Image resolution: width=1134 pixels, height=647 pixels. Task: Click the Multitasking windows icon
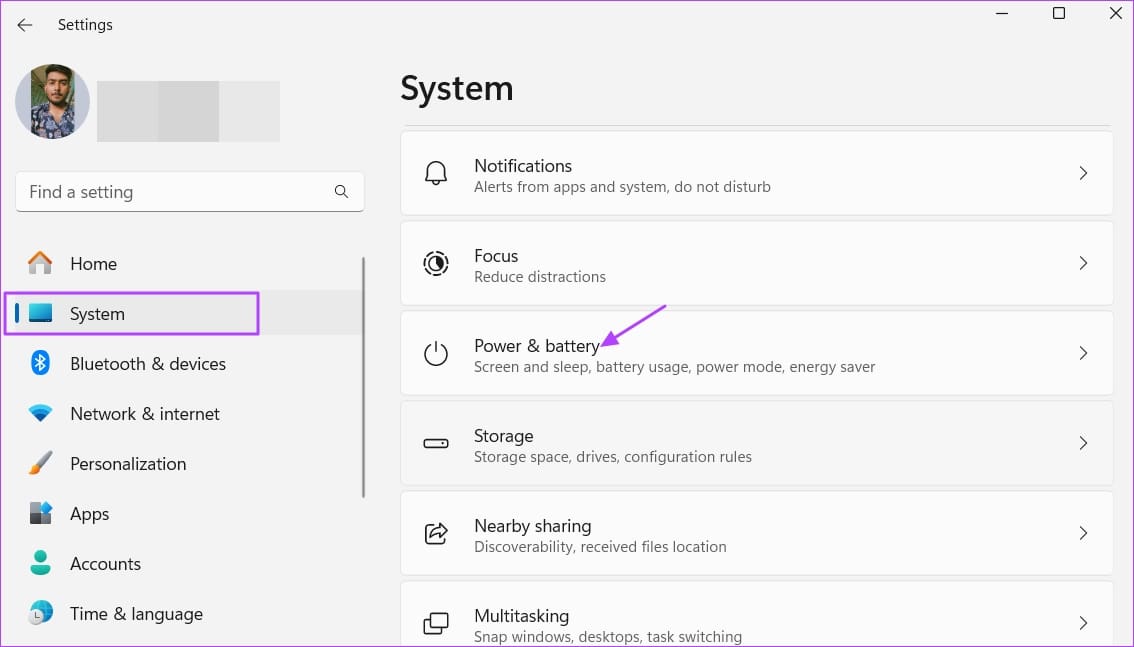point(435,622)
